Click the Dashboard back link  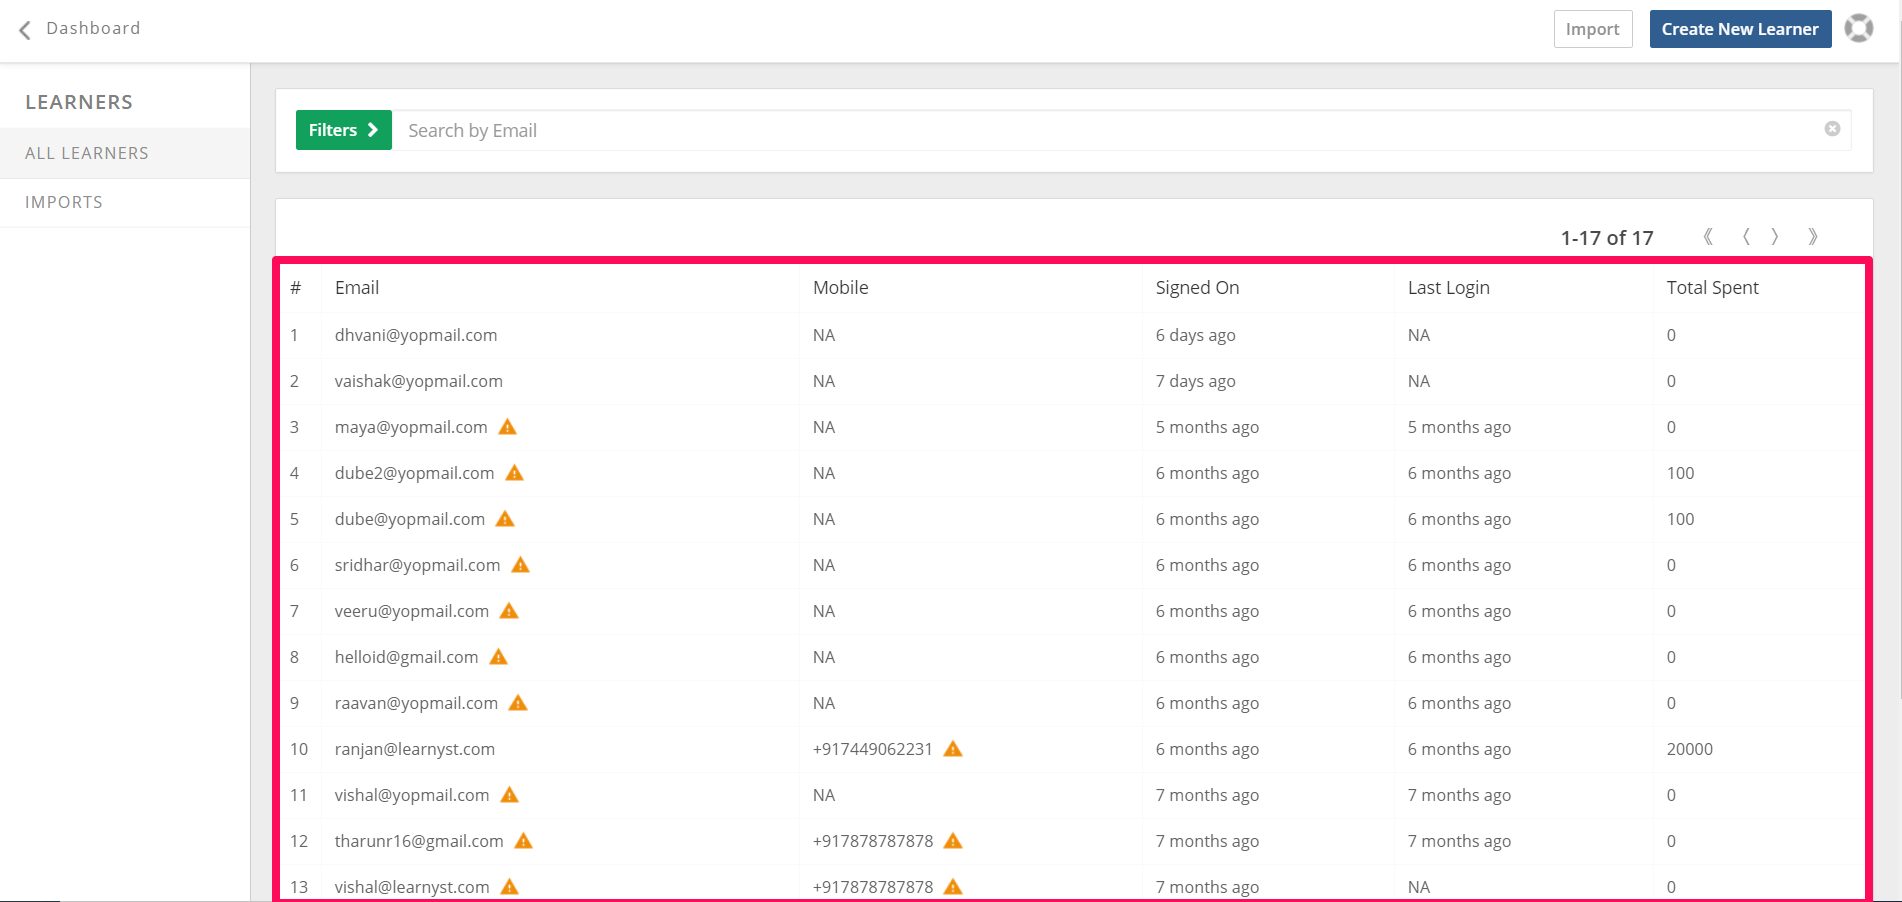point(93,29)
